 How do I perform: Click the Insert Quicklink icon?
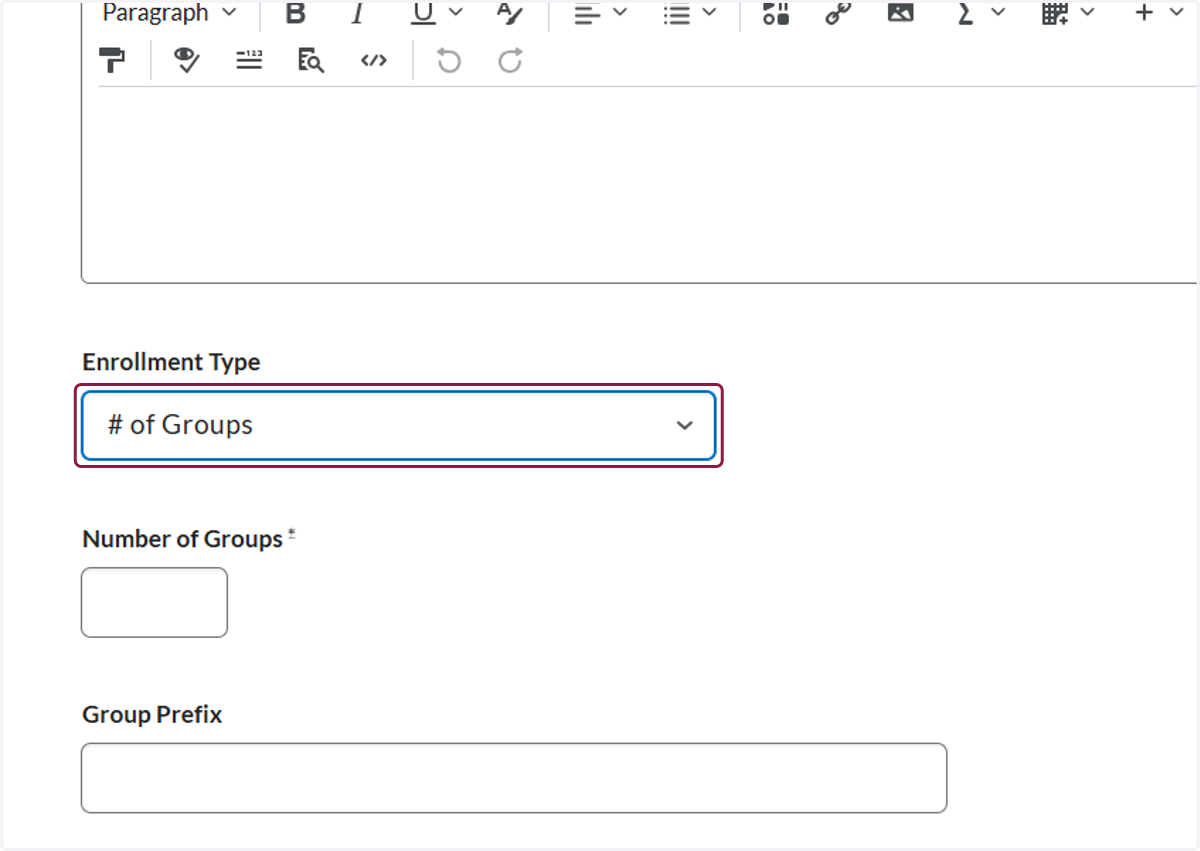838,13
